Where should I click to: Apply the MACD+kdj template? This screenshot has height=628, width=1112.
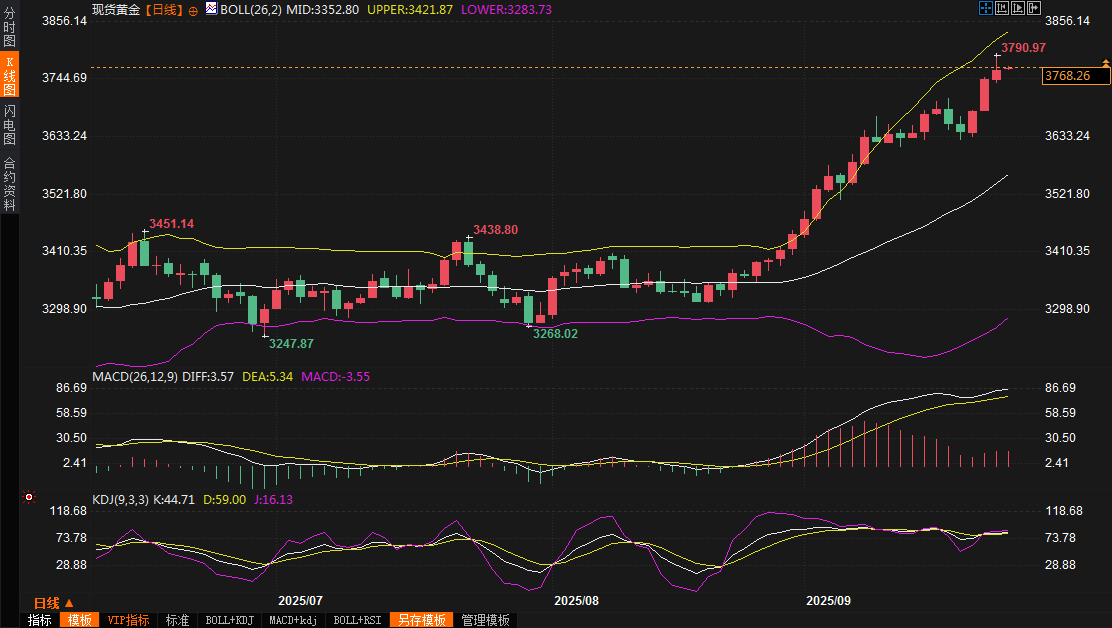click(293, 620)
